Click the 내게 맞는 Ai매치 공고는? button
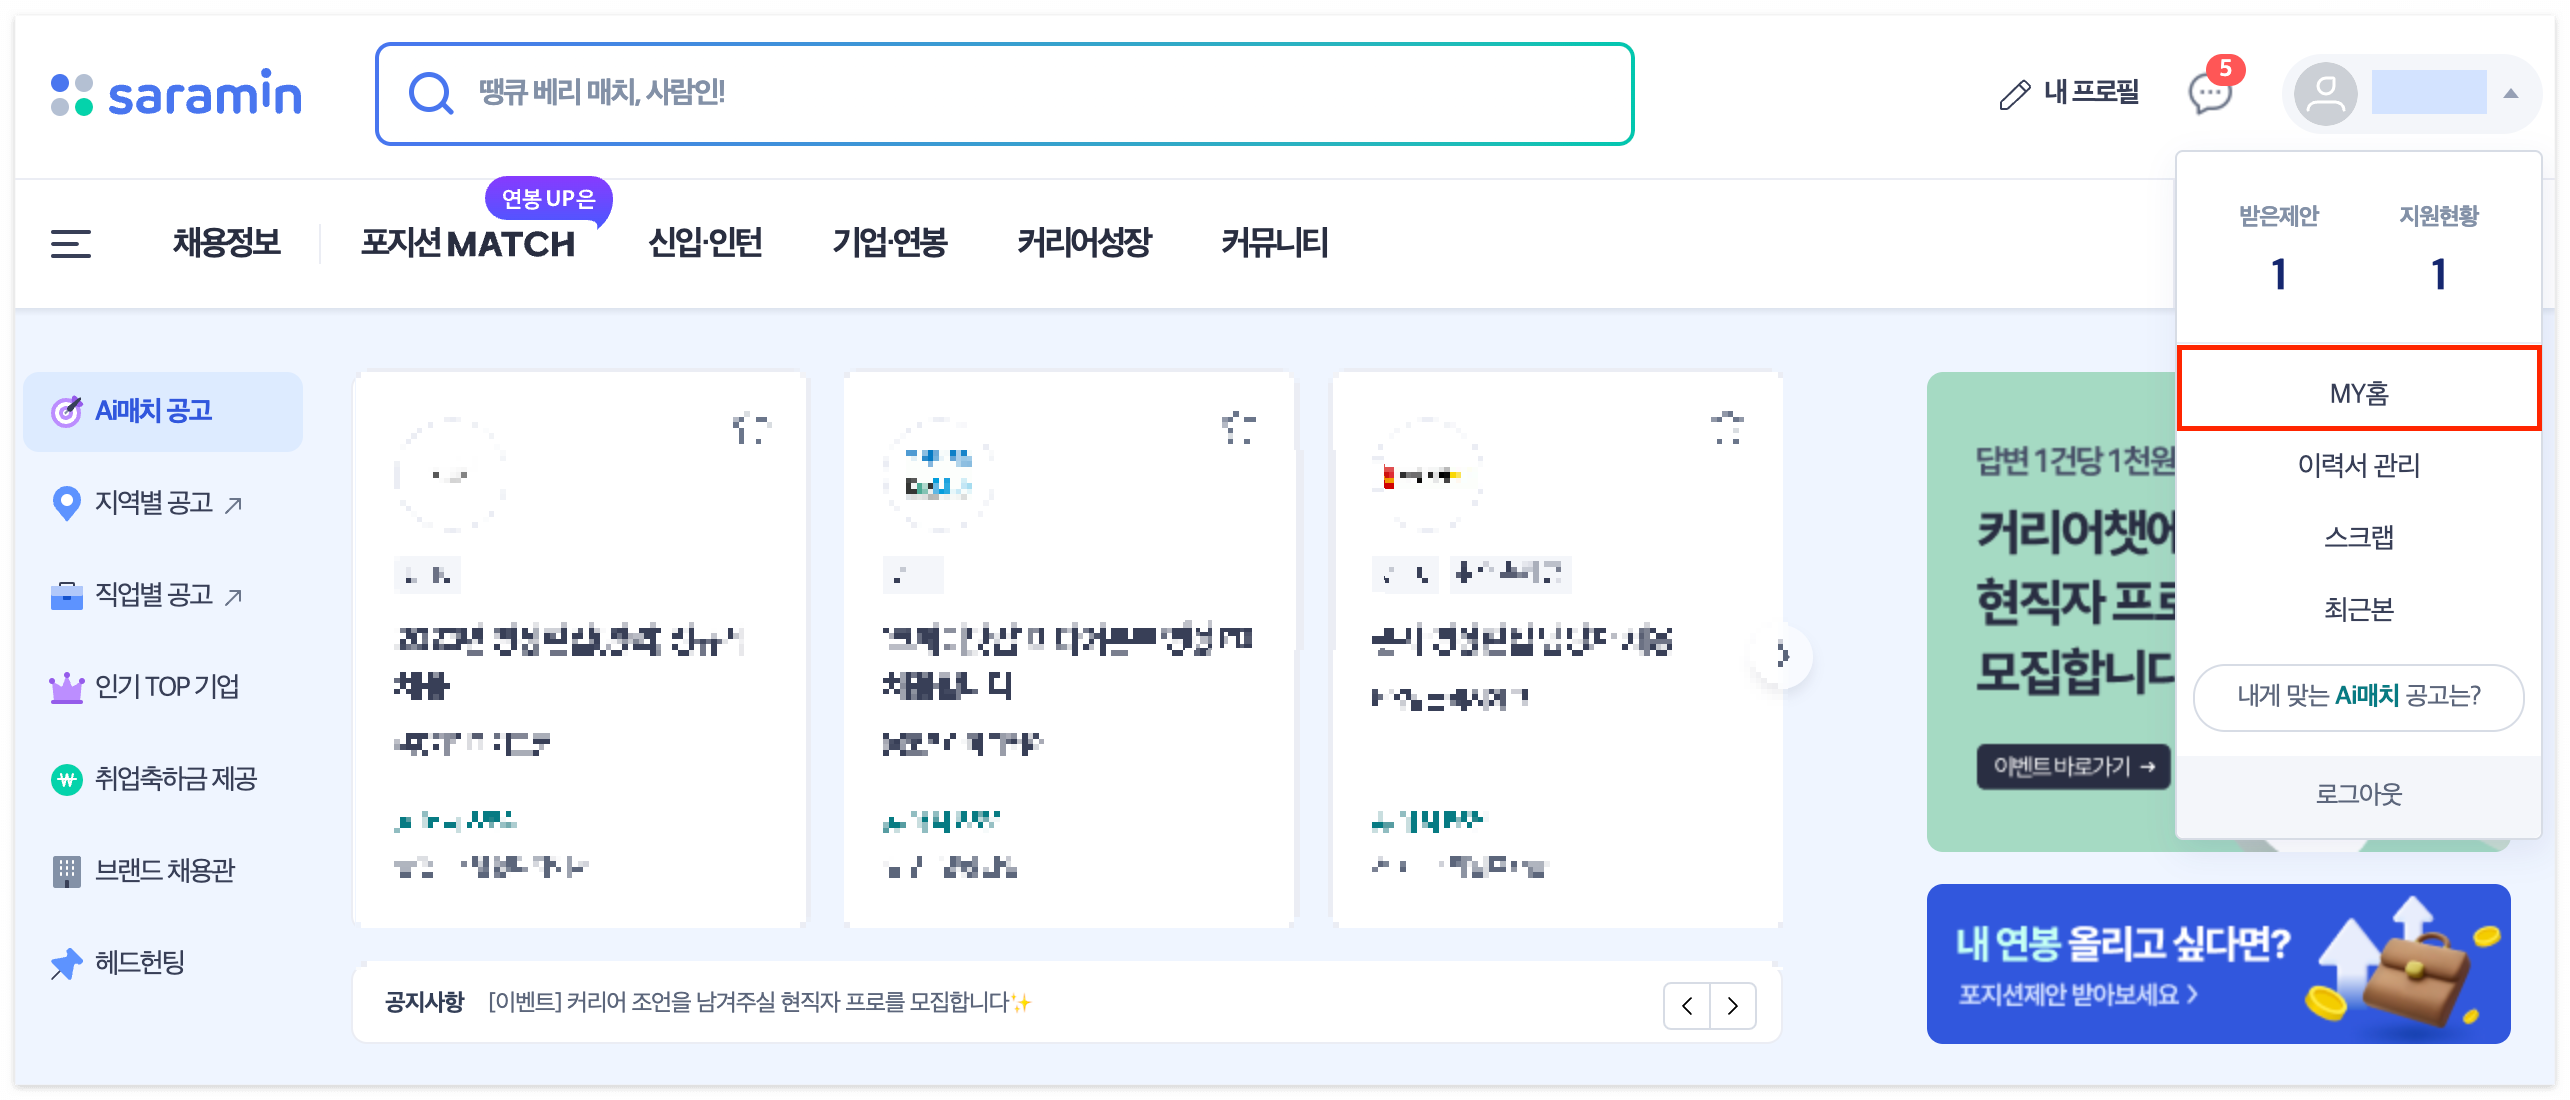Image resolution: width=2570 pixels, height=1100 pixels. click(x=2358, y=696)
